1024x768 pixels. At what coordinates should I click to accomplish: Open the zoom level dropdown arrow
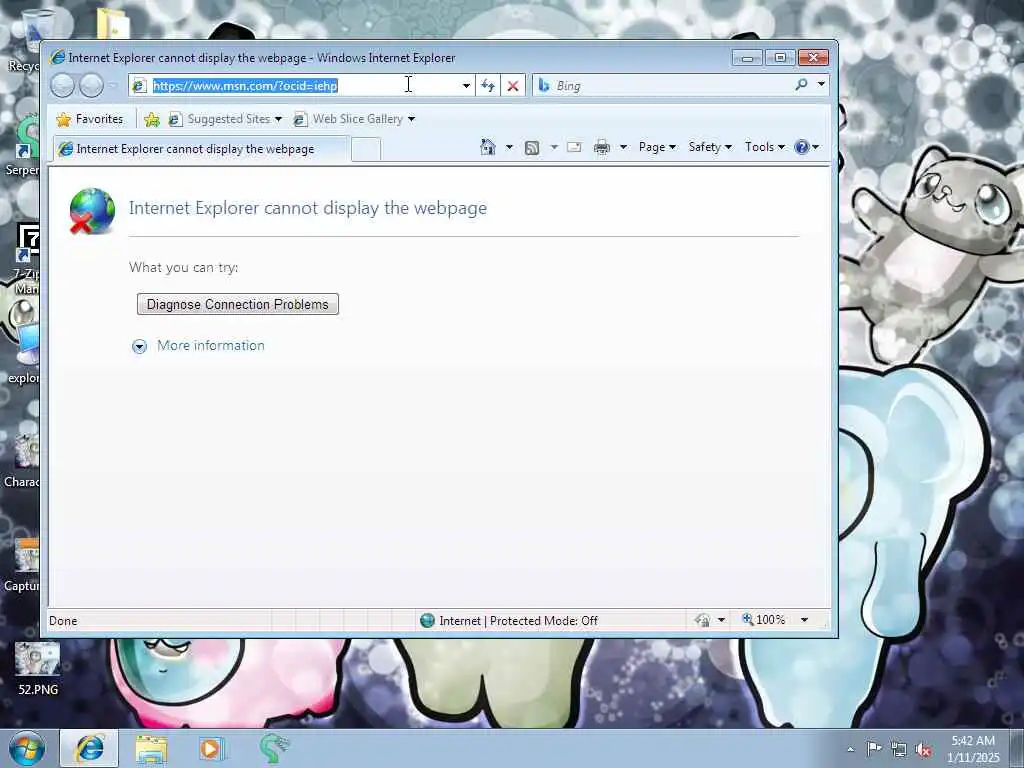point(805,620)
